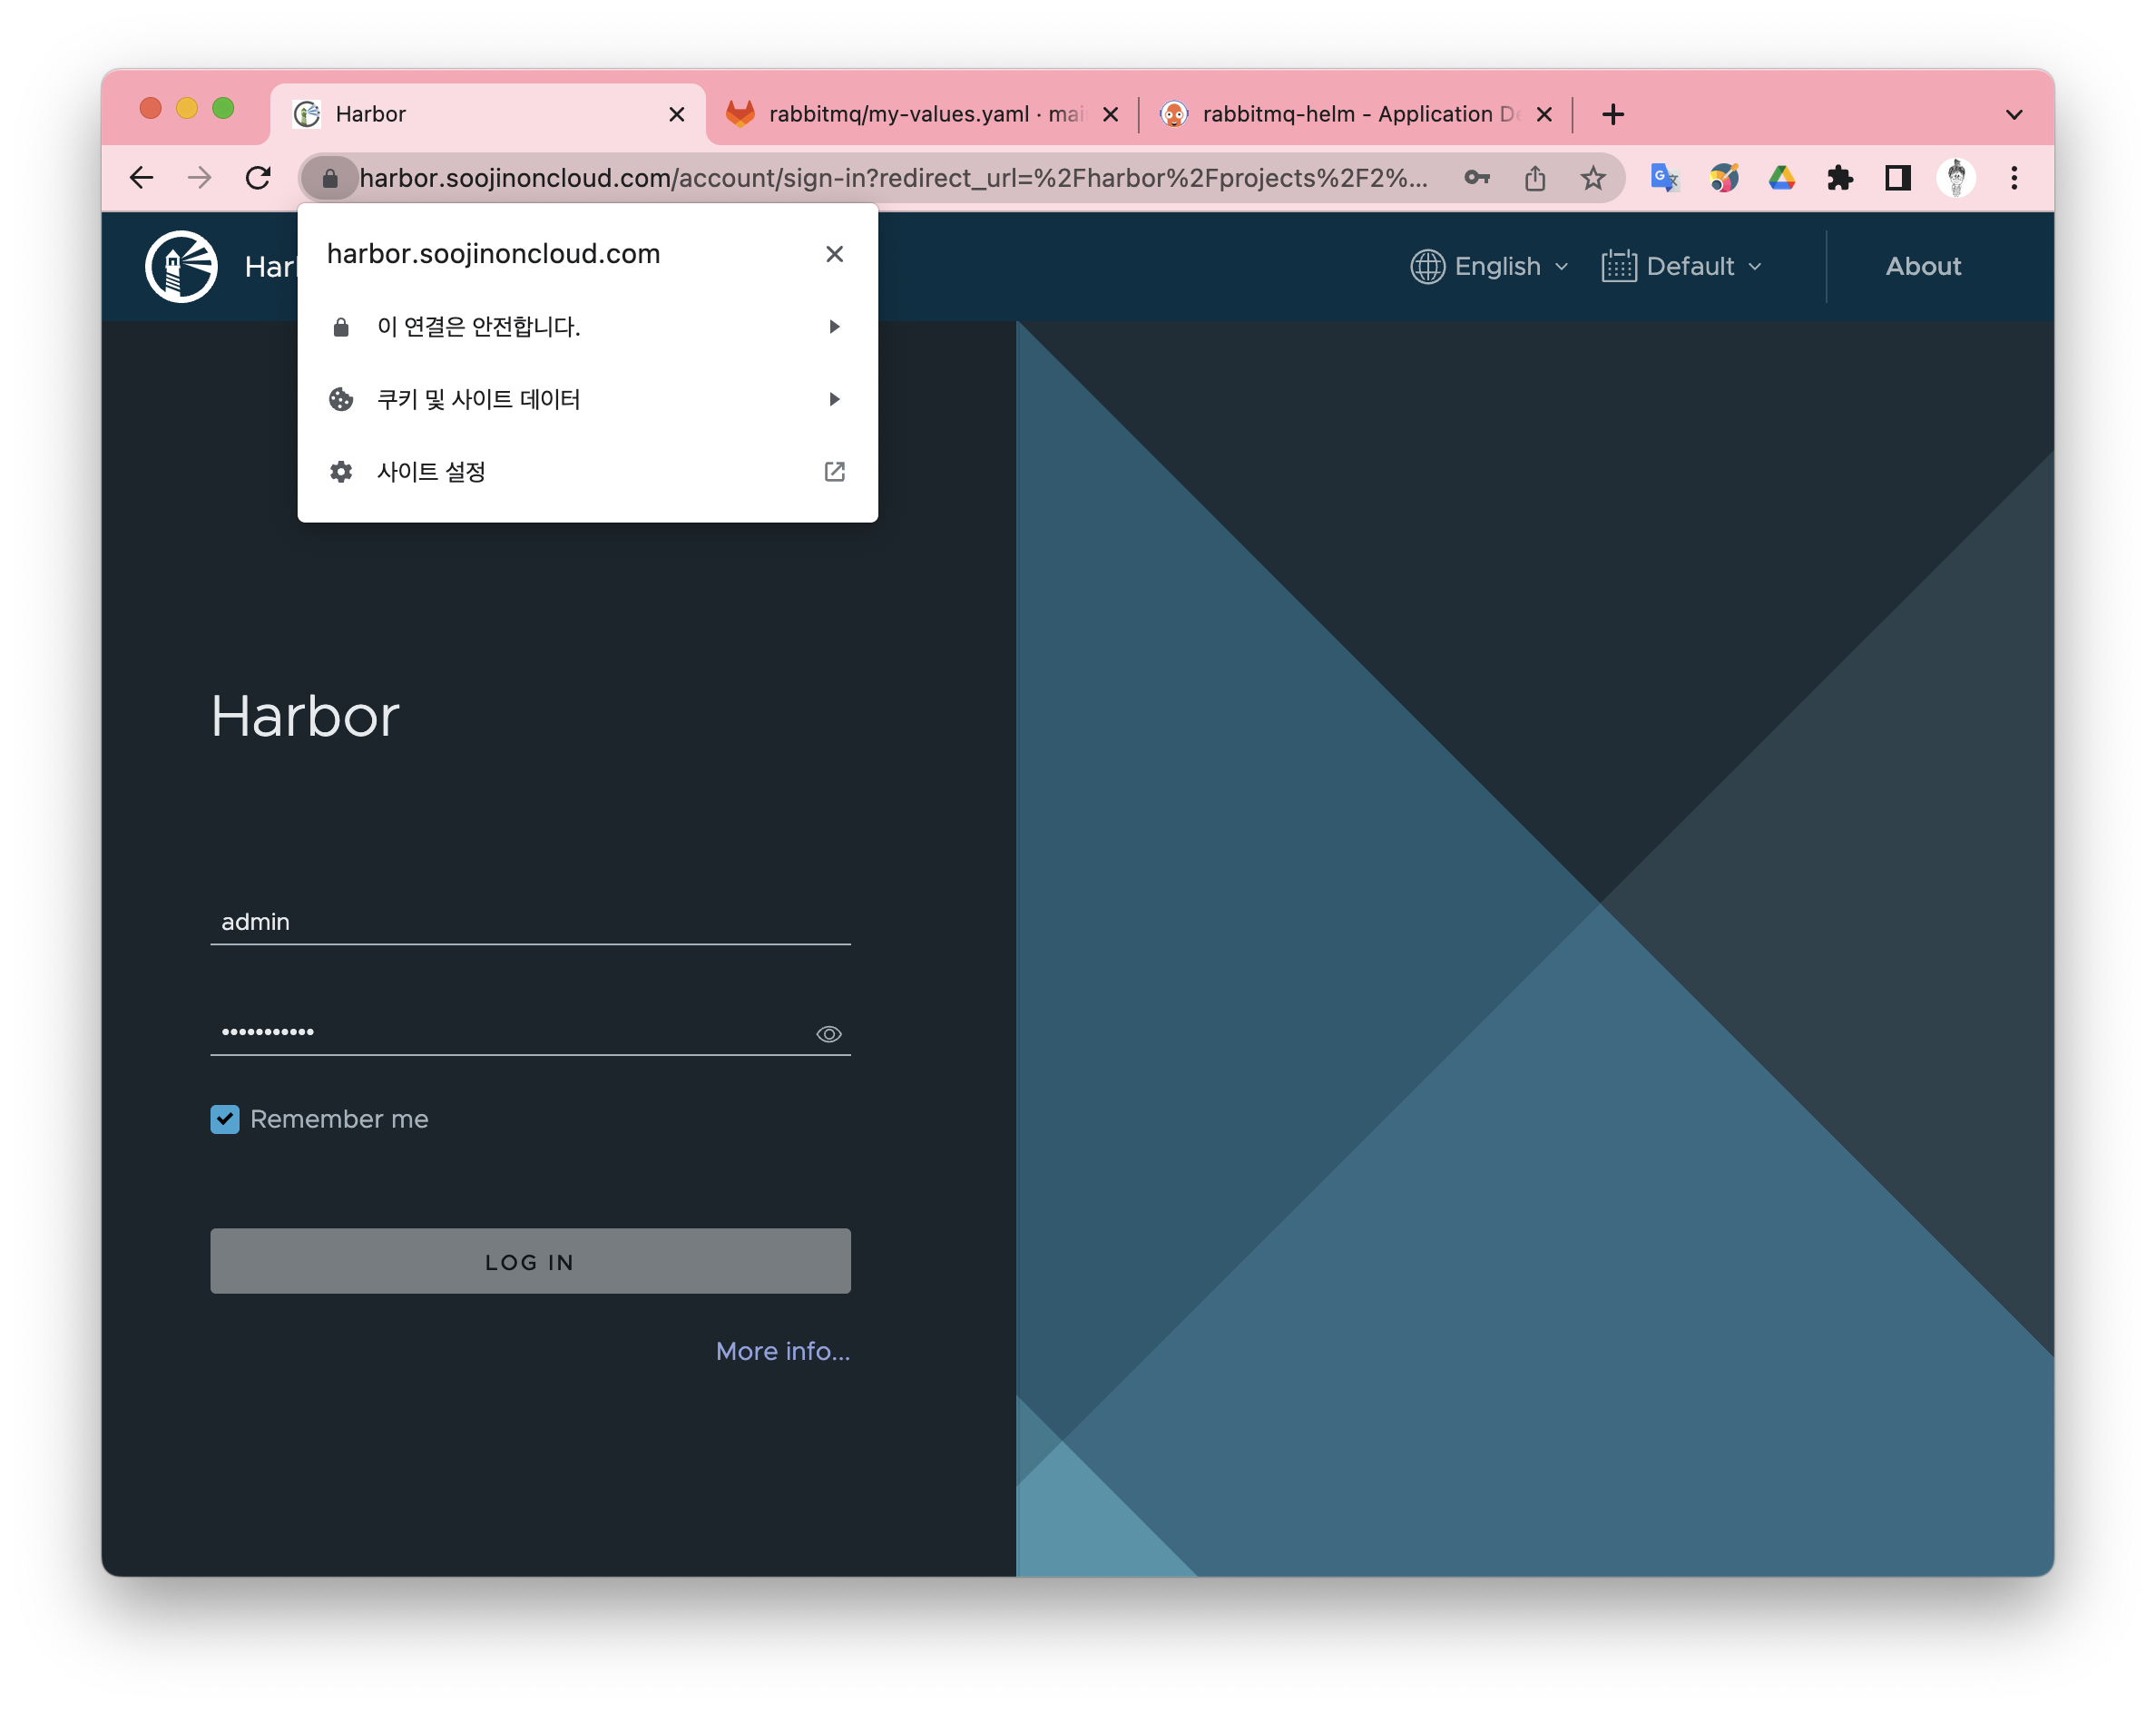Viewport: 2156px width, 1711px height.
Task: Click the admin username input field
Action: (x=530, y=921)
